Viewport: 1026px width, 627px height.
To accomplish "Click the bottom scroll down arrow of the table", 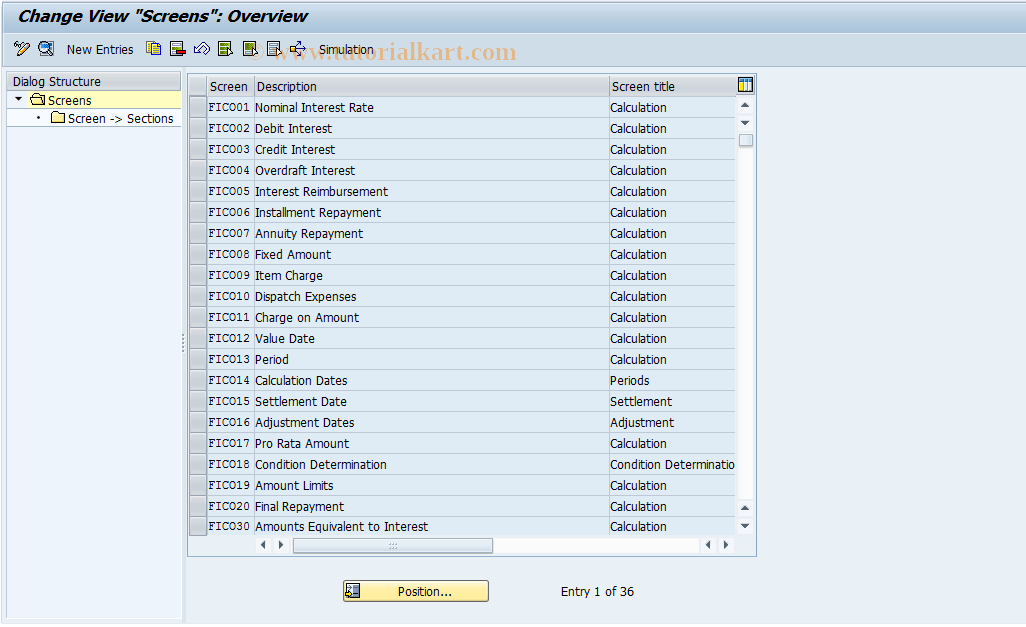I will [x=745, y=526].
